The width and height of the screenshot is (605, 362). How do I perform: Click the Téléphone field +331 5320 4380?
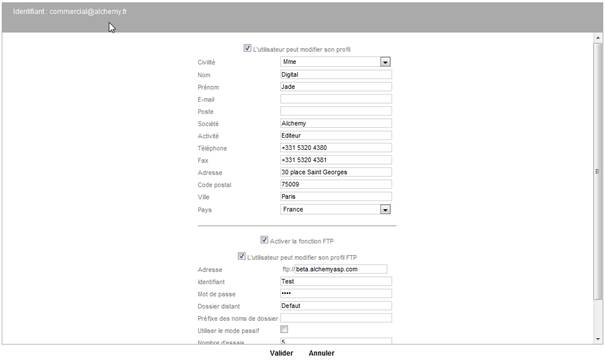(x=336, y=148)
